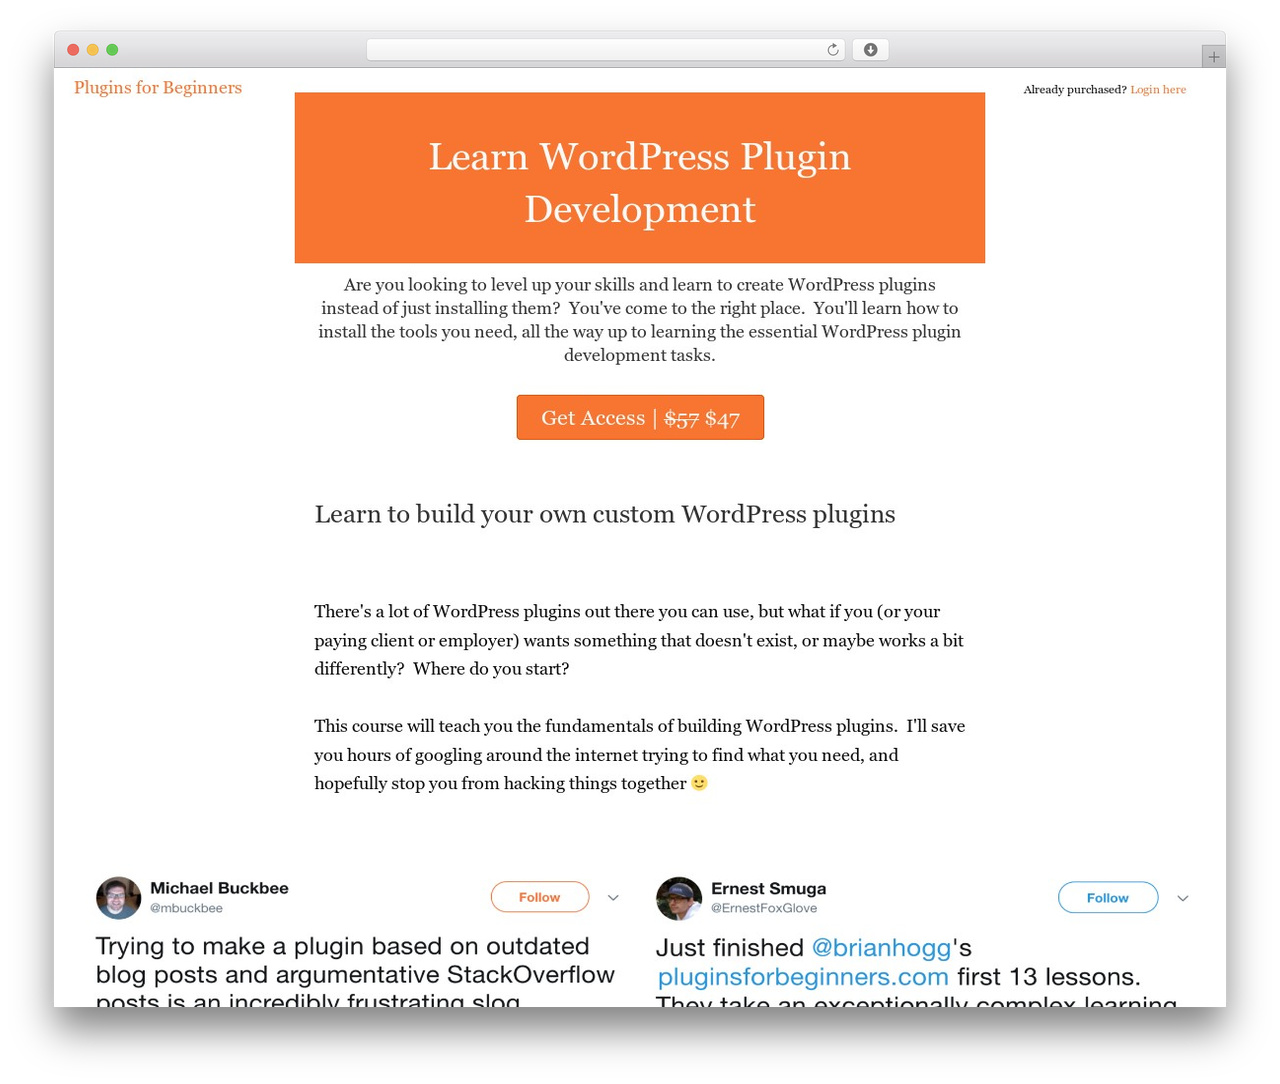Image resolution: width=1280 pixels, height=1084 pixels.
Task: Select the 'Already purchased?' text
Action: [x=1075, y=90]
